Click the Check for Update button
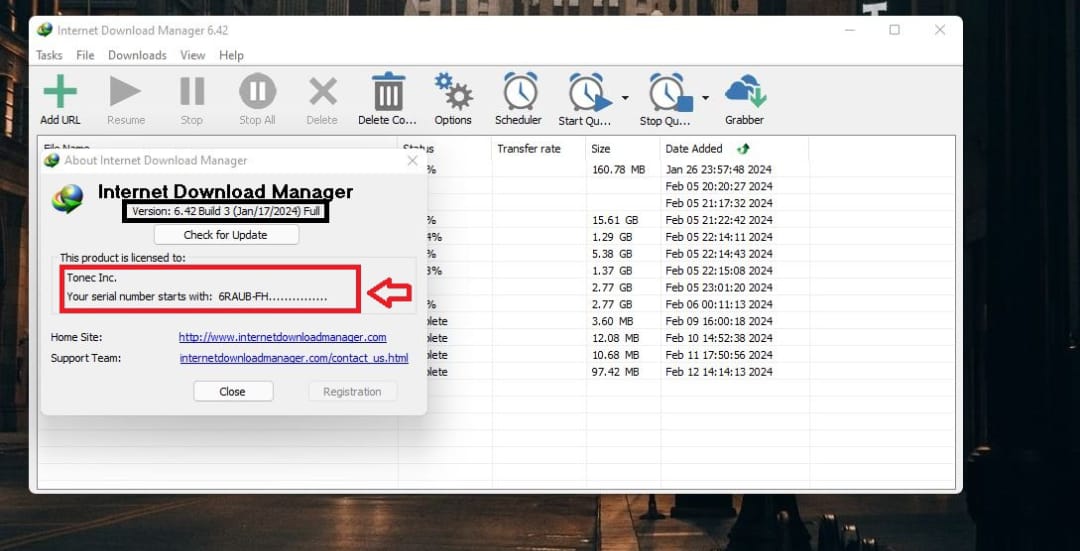 pyautogui.click(x=226, y=235)
